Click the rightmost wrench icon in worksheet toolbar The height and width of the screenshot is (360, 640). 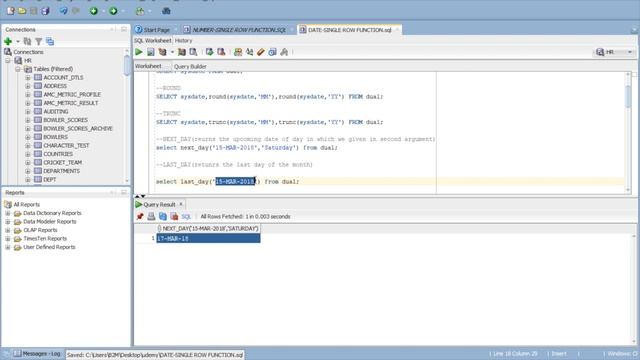pos(284,52)
